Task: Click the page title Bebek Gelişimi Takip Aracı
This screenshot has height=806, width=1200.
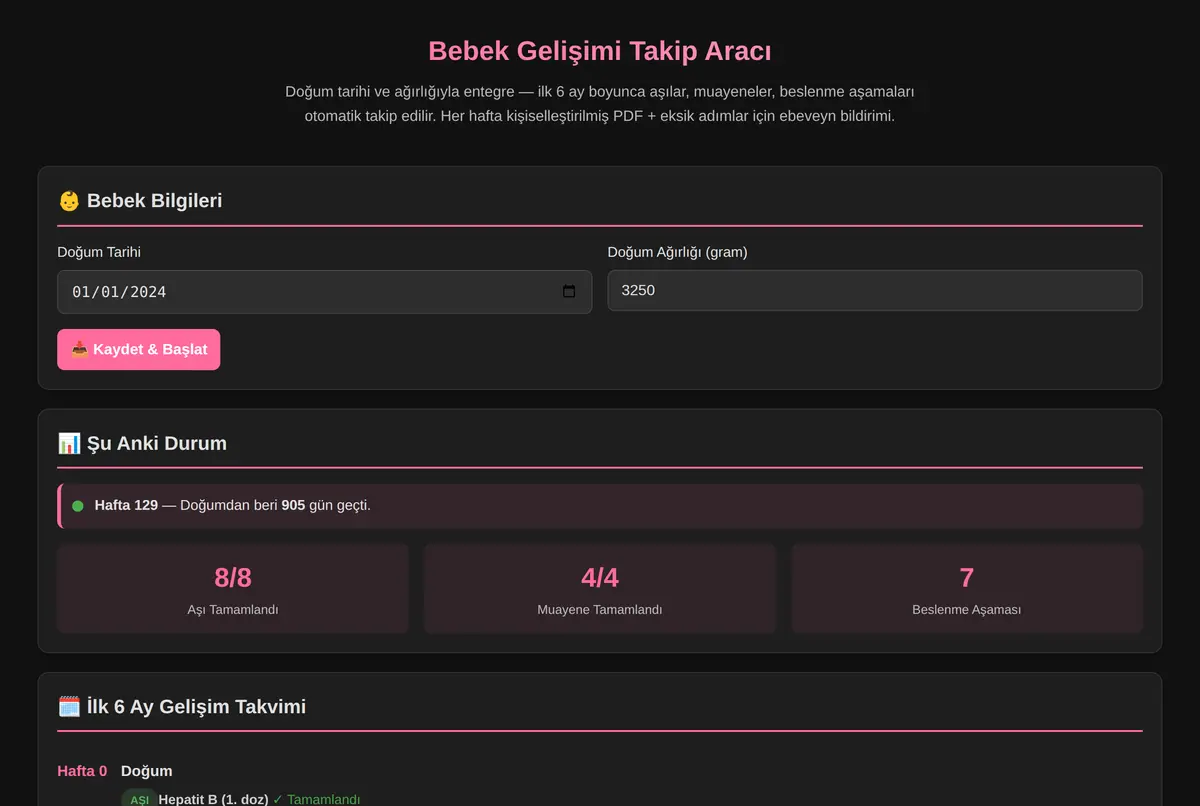Action: coord(600,51)
